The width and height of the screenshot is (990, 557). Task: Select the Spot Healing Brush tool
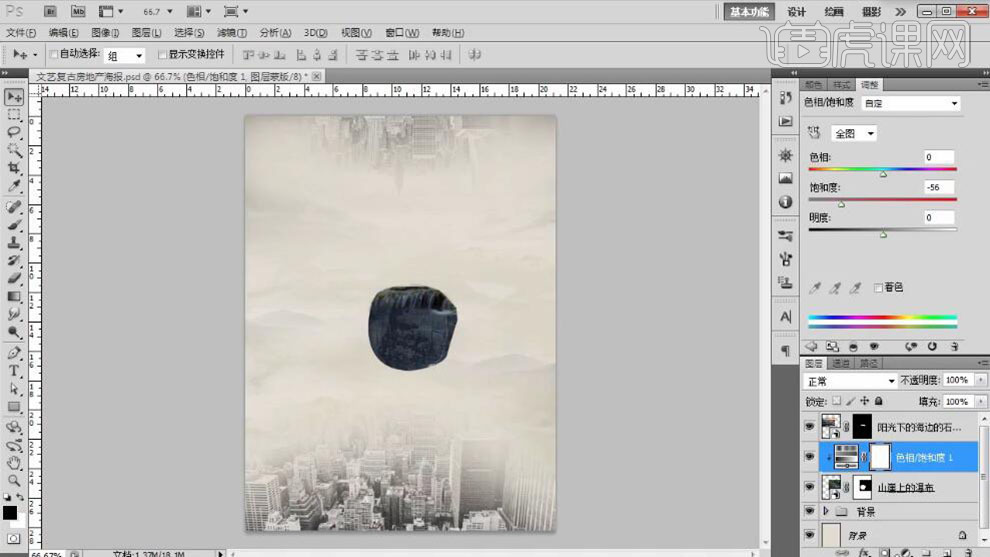click(x=14, y=207)
